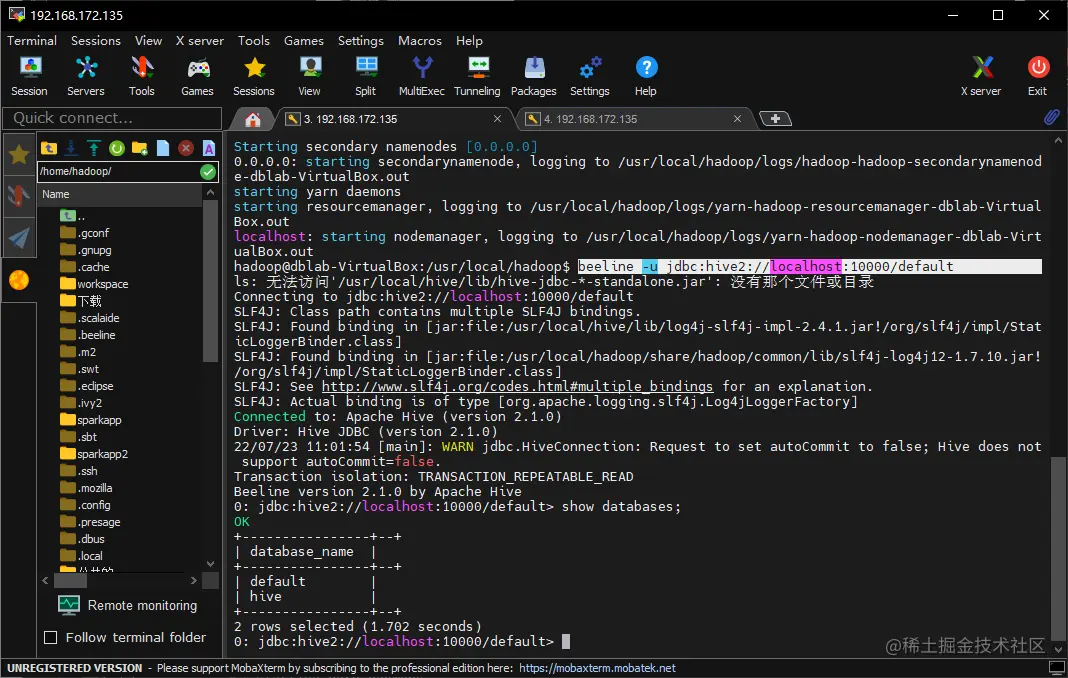Select the .scalaide folder

click(x=90, y=318)
